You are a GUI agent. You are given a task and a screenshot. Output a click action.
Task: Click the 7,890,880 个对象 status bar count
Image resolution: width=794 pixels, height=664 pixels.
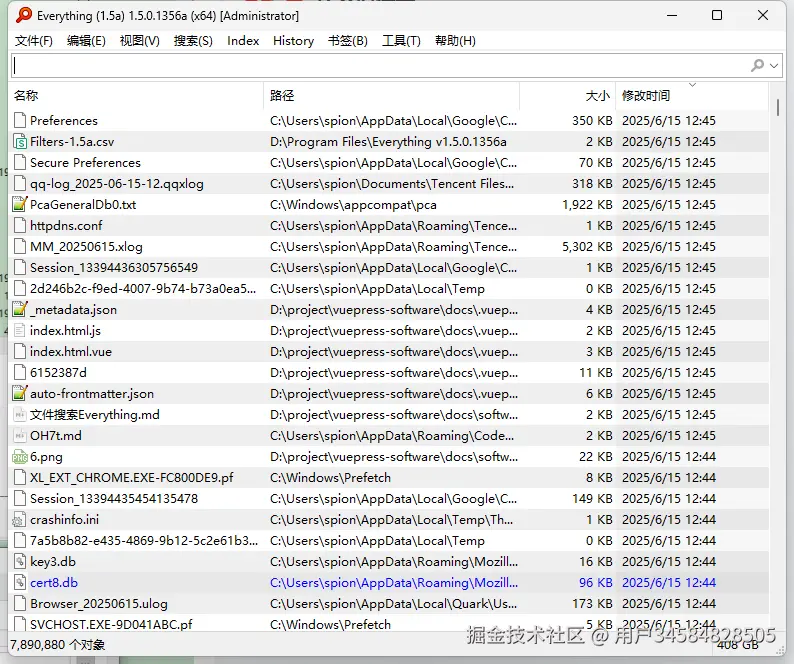pyautogui.click(x=57, y=645)
